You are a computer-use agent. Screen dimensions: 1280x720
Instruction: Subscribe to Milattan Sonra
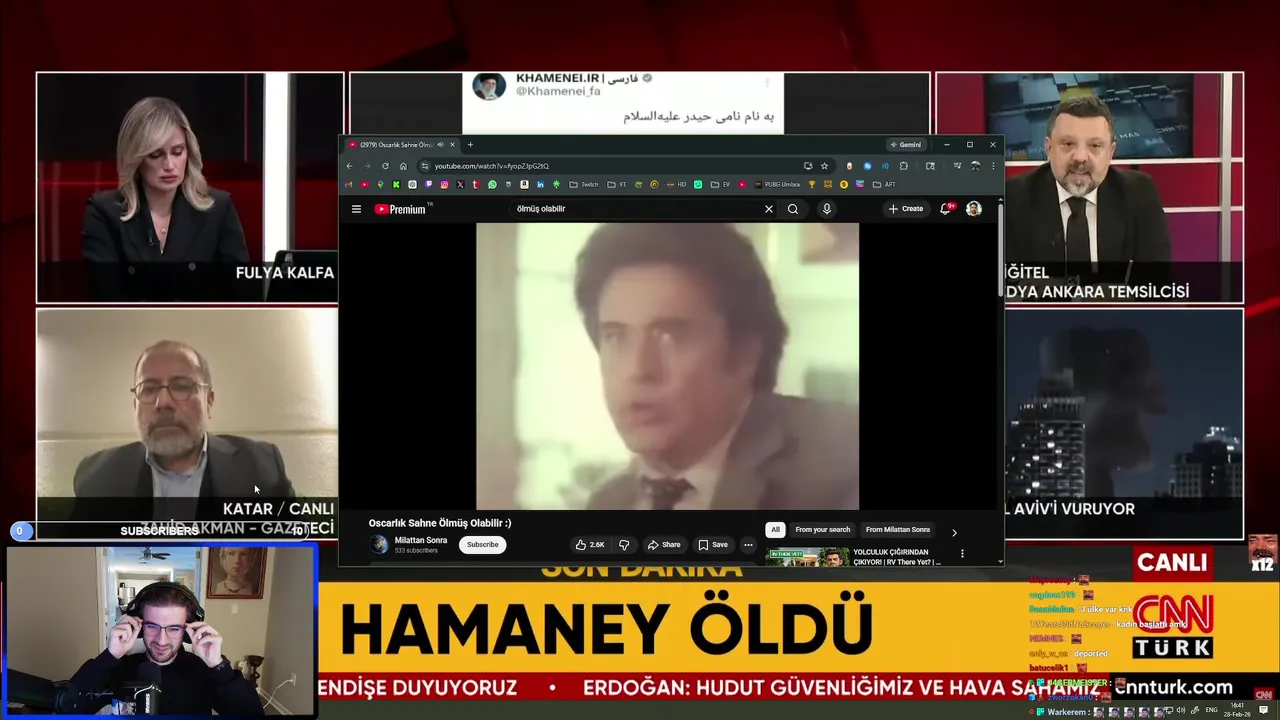[x=482, y=545]
